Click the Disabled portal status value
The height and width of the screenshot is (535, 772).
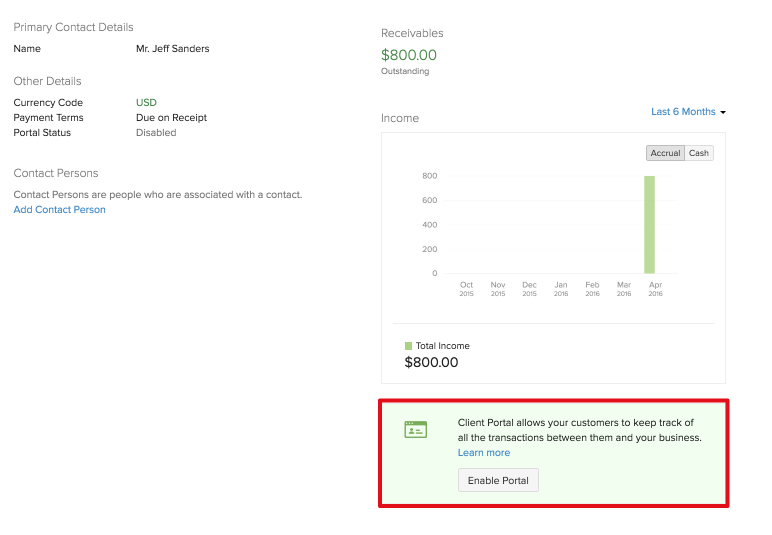pos(156,133)
